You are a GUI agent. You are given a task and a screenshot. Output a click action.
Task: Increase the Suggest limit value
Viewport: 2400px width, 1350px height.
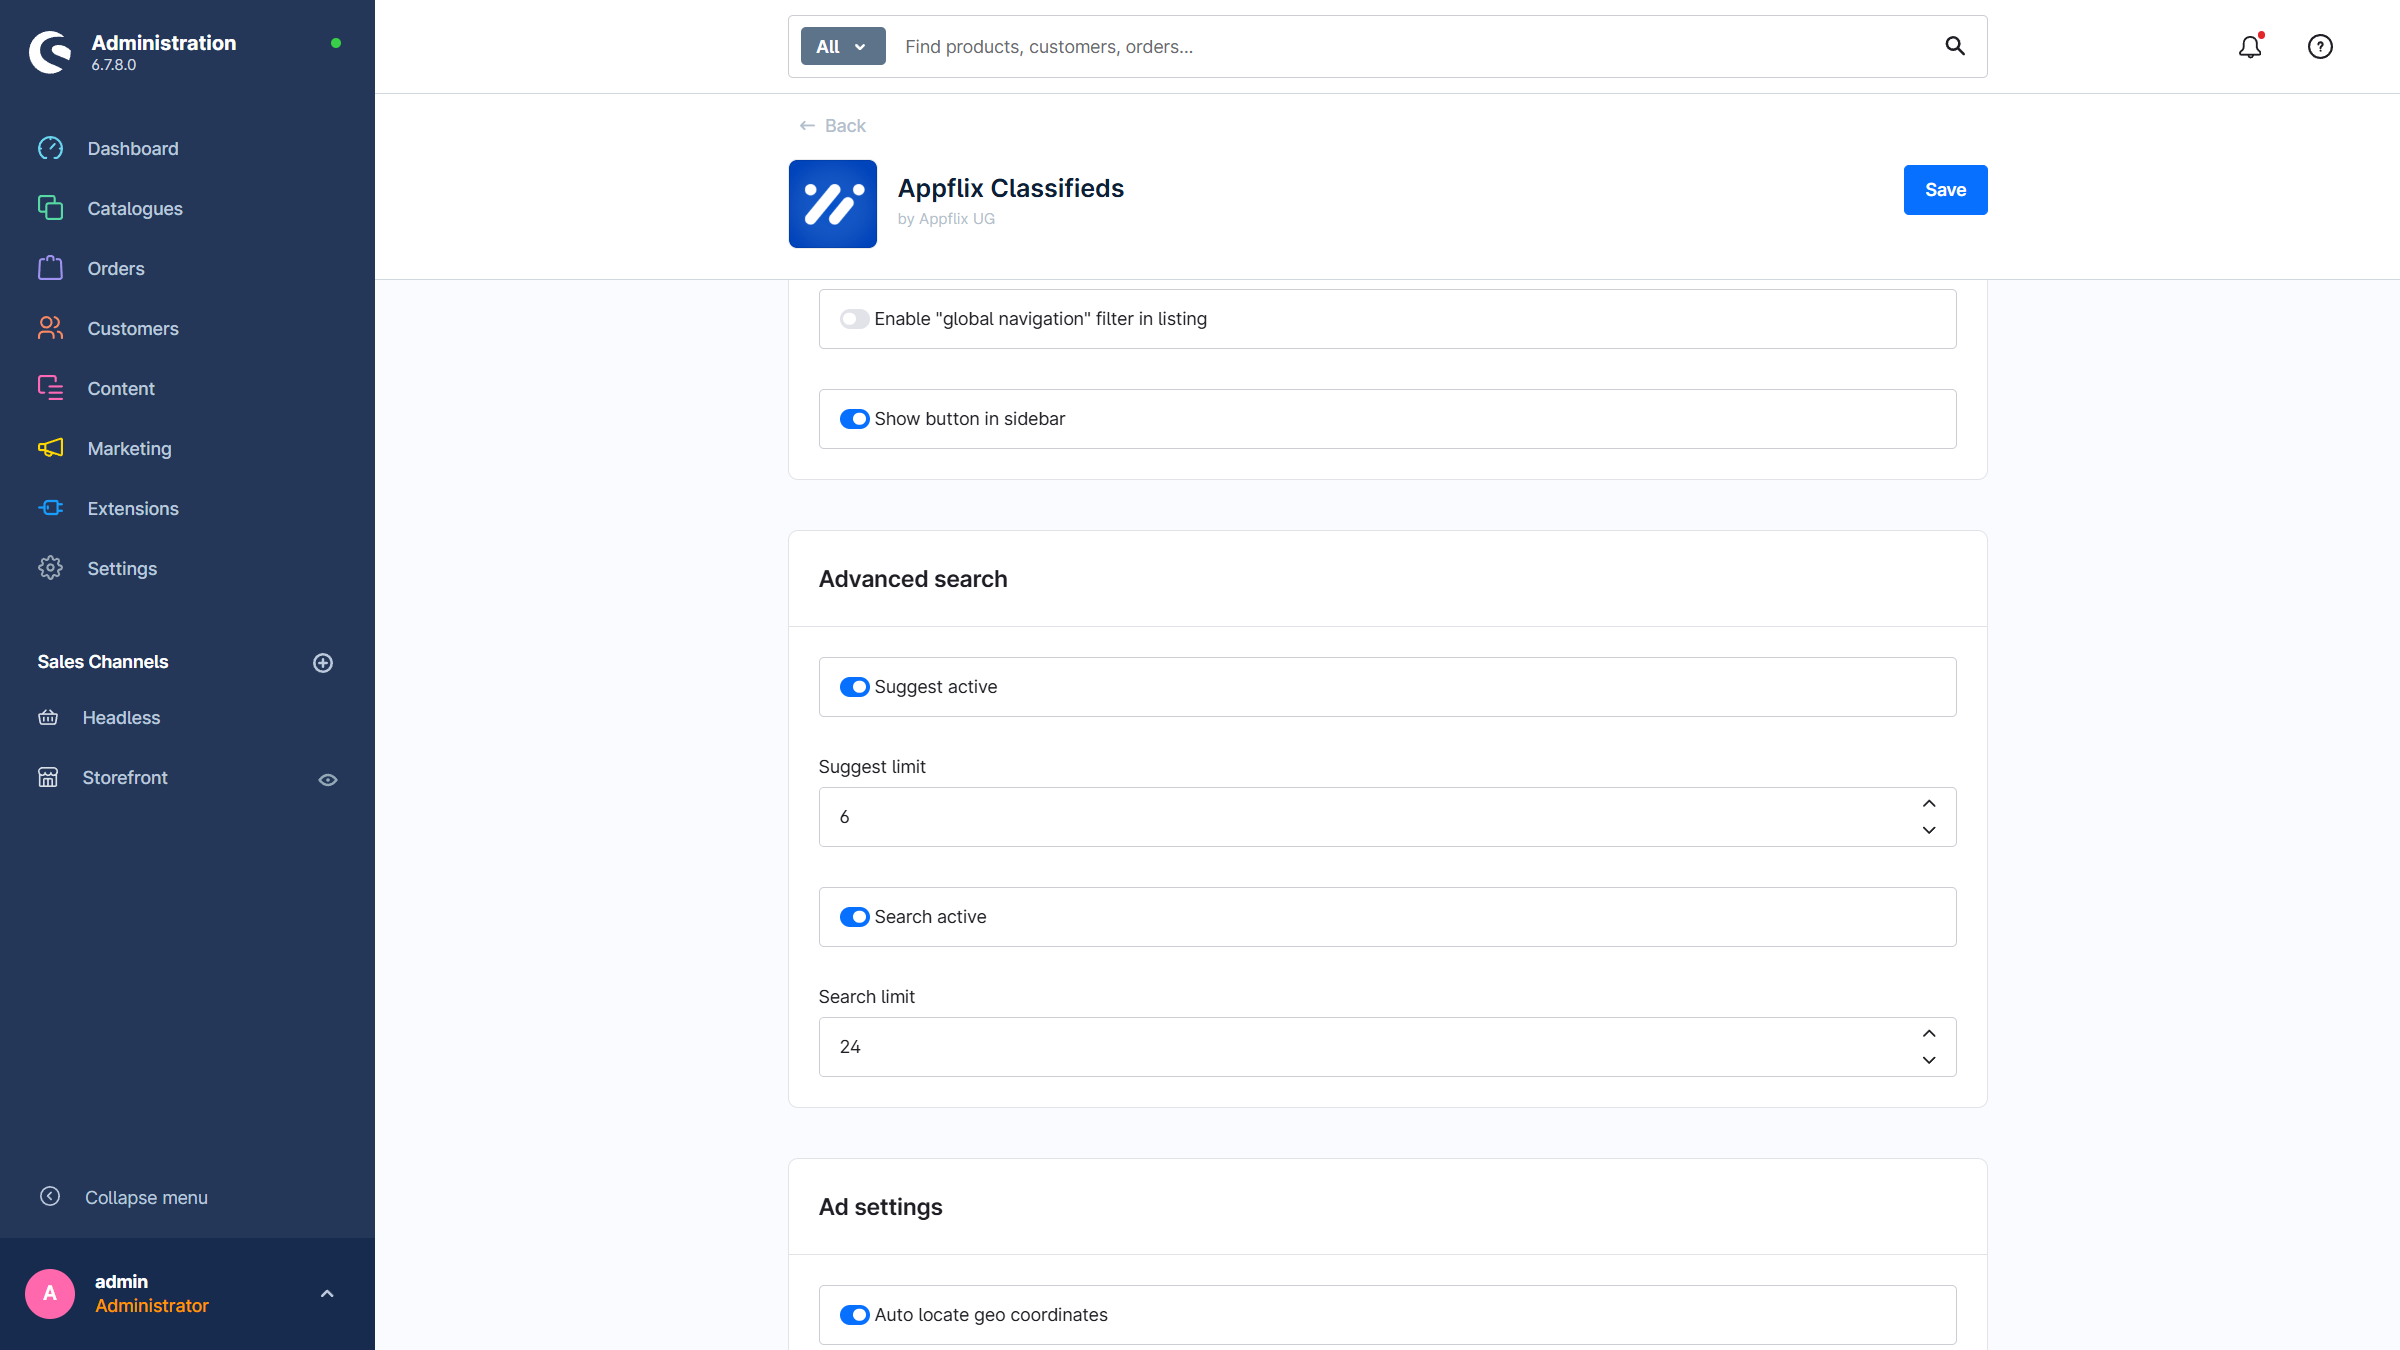(1929, 804)
